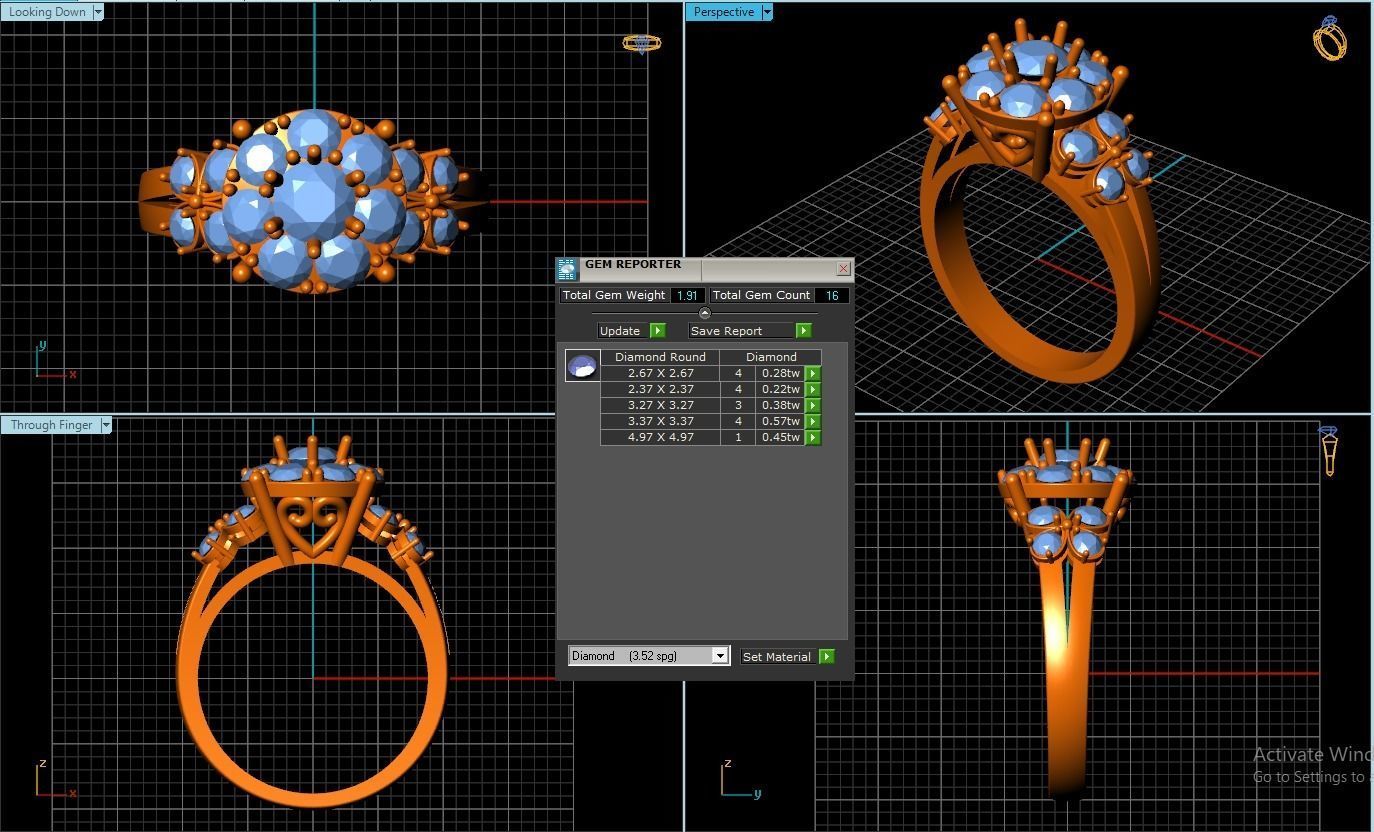Click the green arrow on the 0.57tw row
The height and width of the screenshot is (832, 1374).
coord(812,421)
